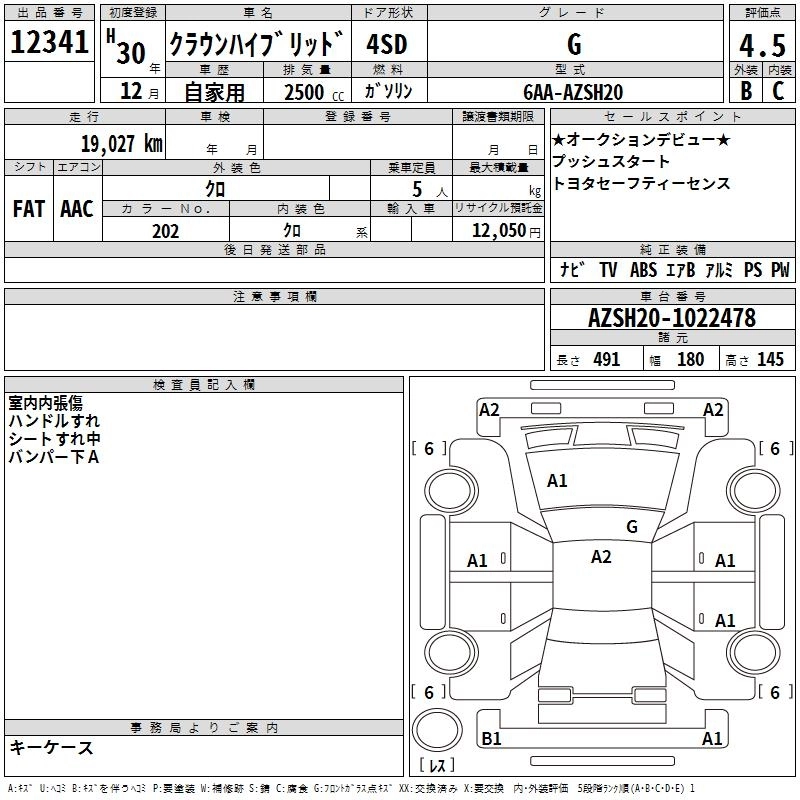Click the 純正装備 header
Image resolution: width=800 pixels, height=800 pixels.
[672, 249]
